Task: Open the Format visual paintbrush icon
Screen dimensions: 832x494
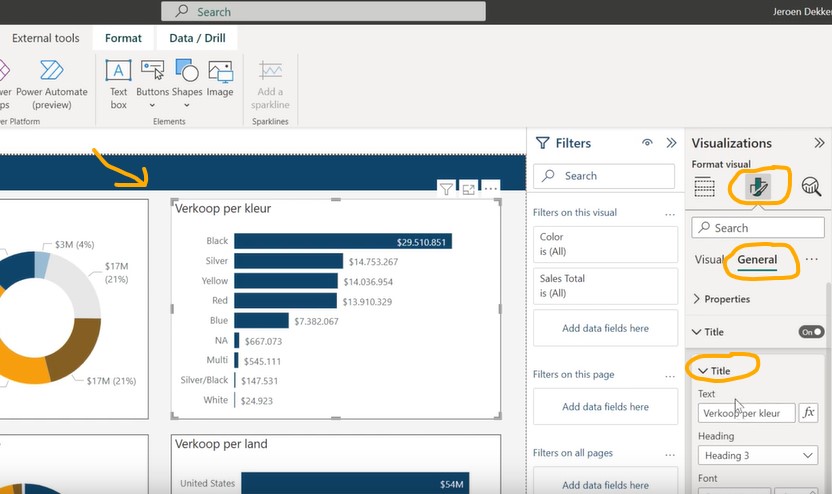Action: pos(759,186)
